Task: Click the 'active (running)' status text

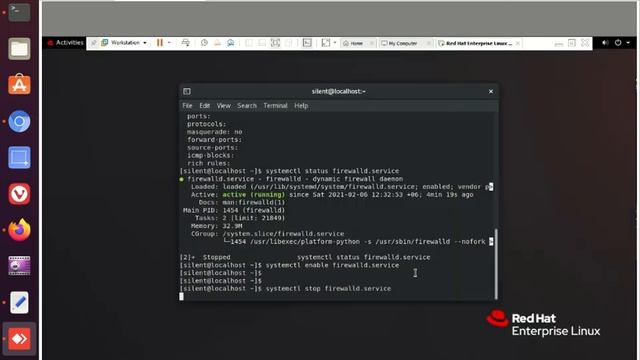Action: click(x=253, y=195)
